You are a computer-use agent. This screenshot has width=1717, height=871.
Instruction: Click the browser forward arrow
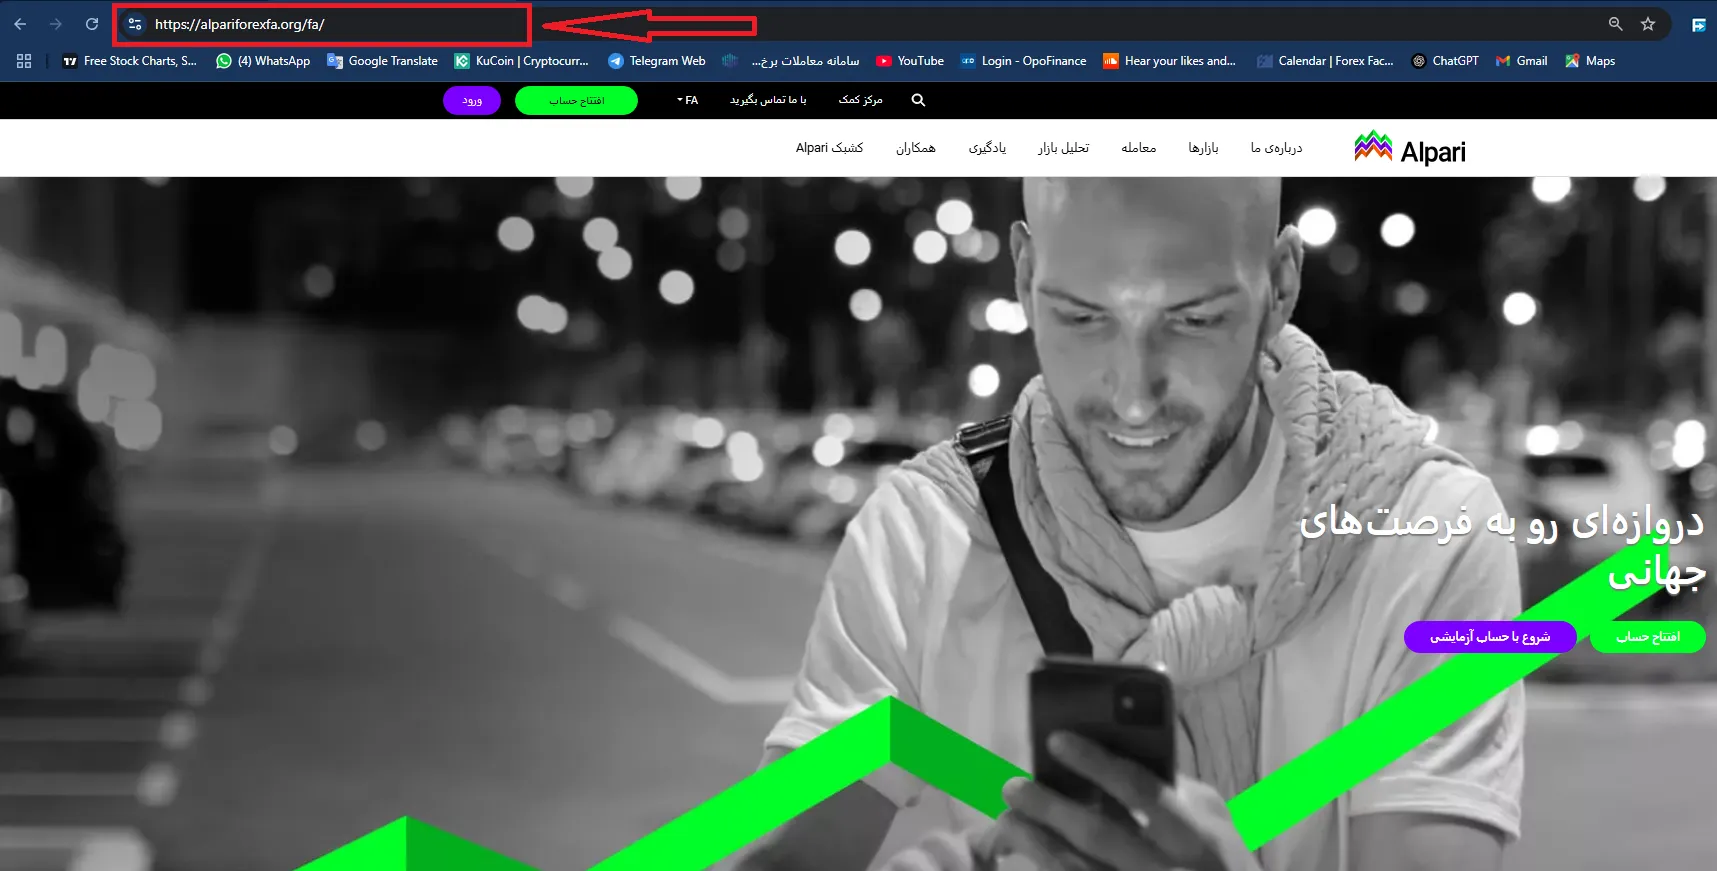pyautogui.click(x=56, y=24)
